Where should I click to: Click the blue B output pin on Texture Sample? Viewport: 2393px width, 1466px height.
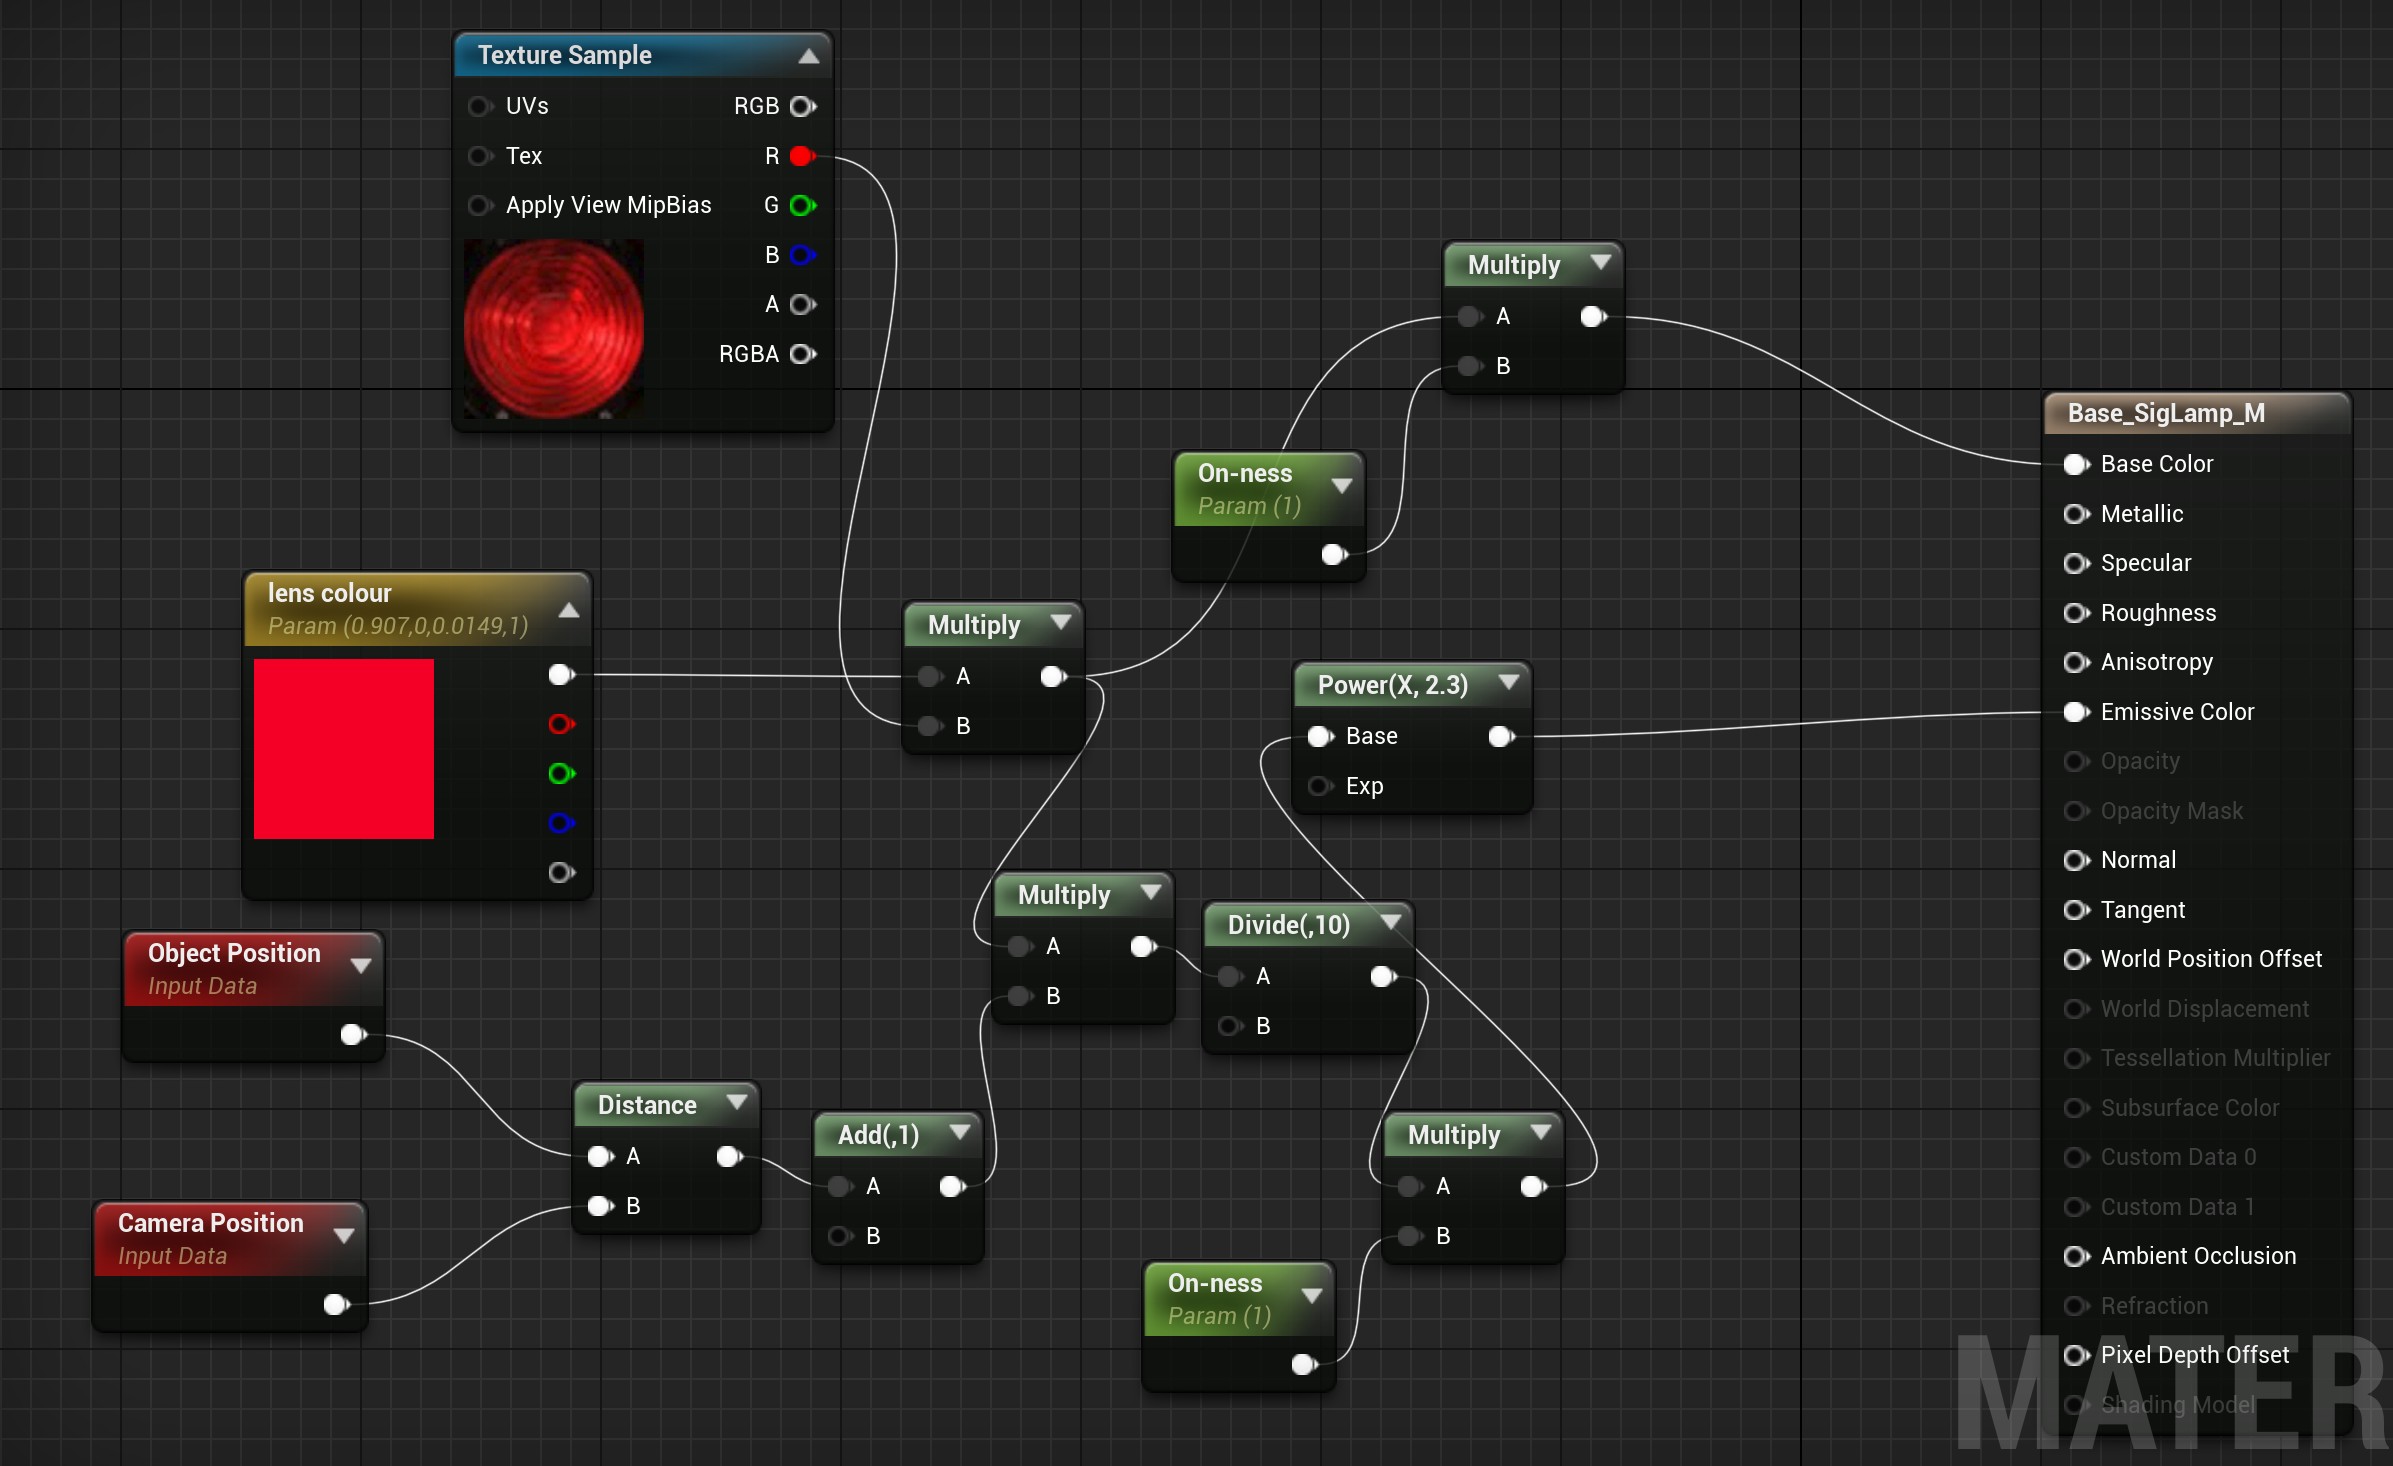pos(801,255)
